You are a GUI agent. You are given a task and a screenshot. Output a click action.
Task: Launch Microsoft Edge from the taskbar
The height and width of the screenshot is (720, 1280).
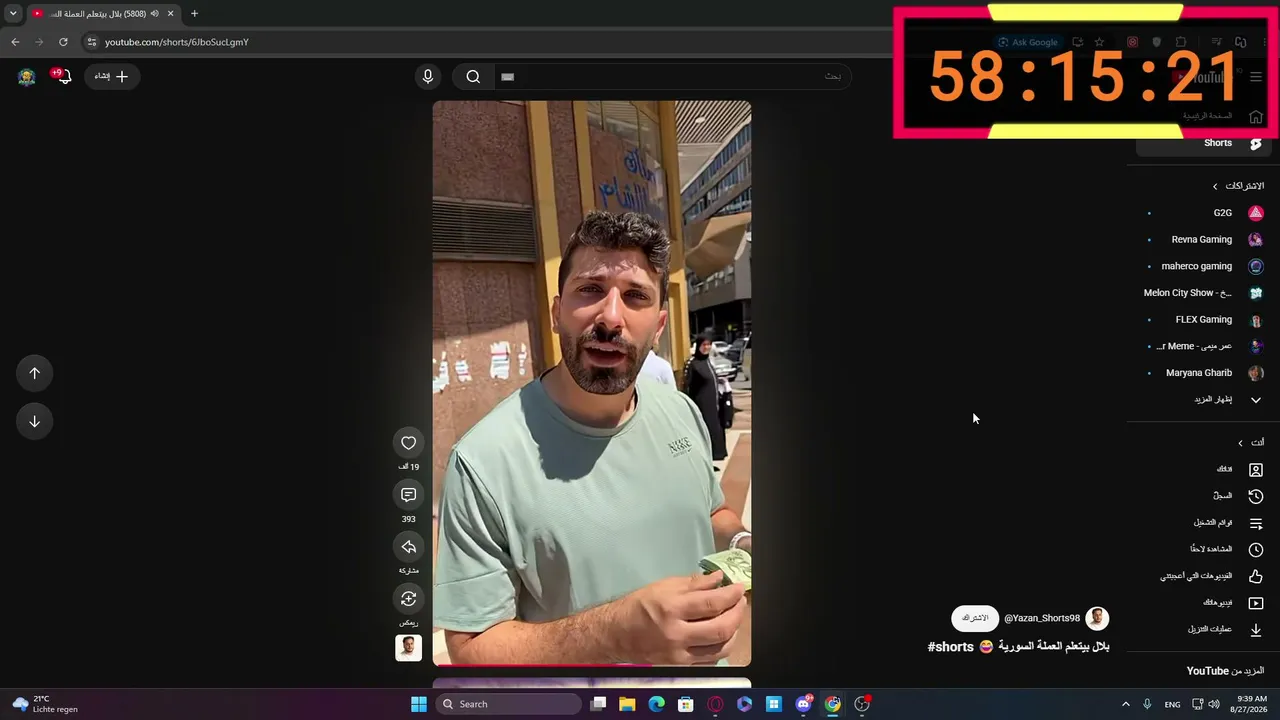tap(656, 704)
